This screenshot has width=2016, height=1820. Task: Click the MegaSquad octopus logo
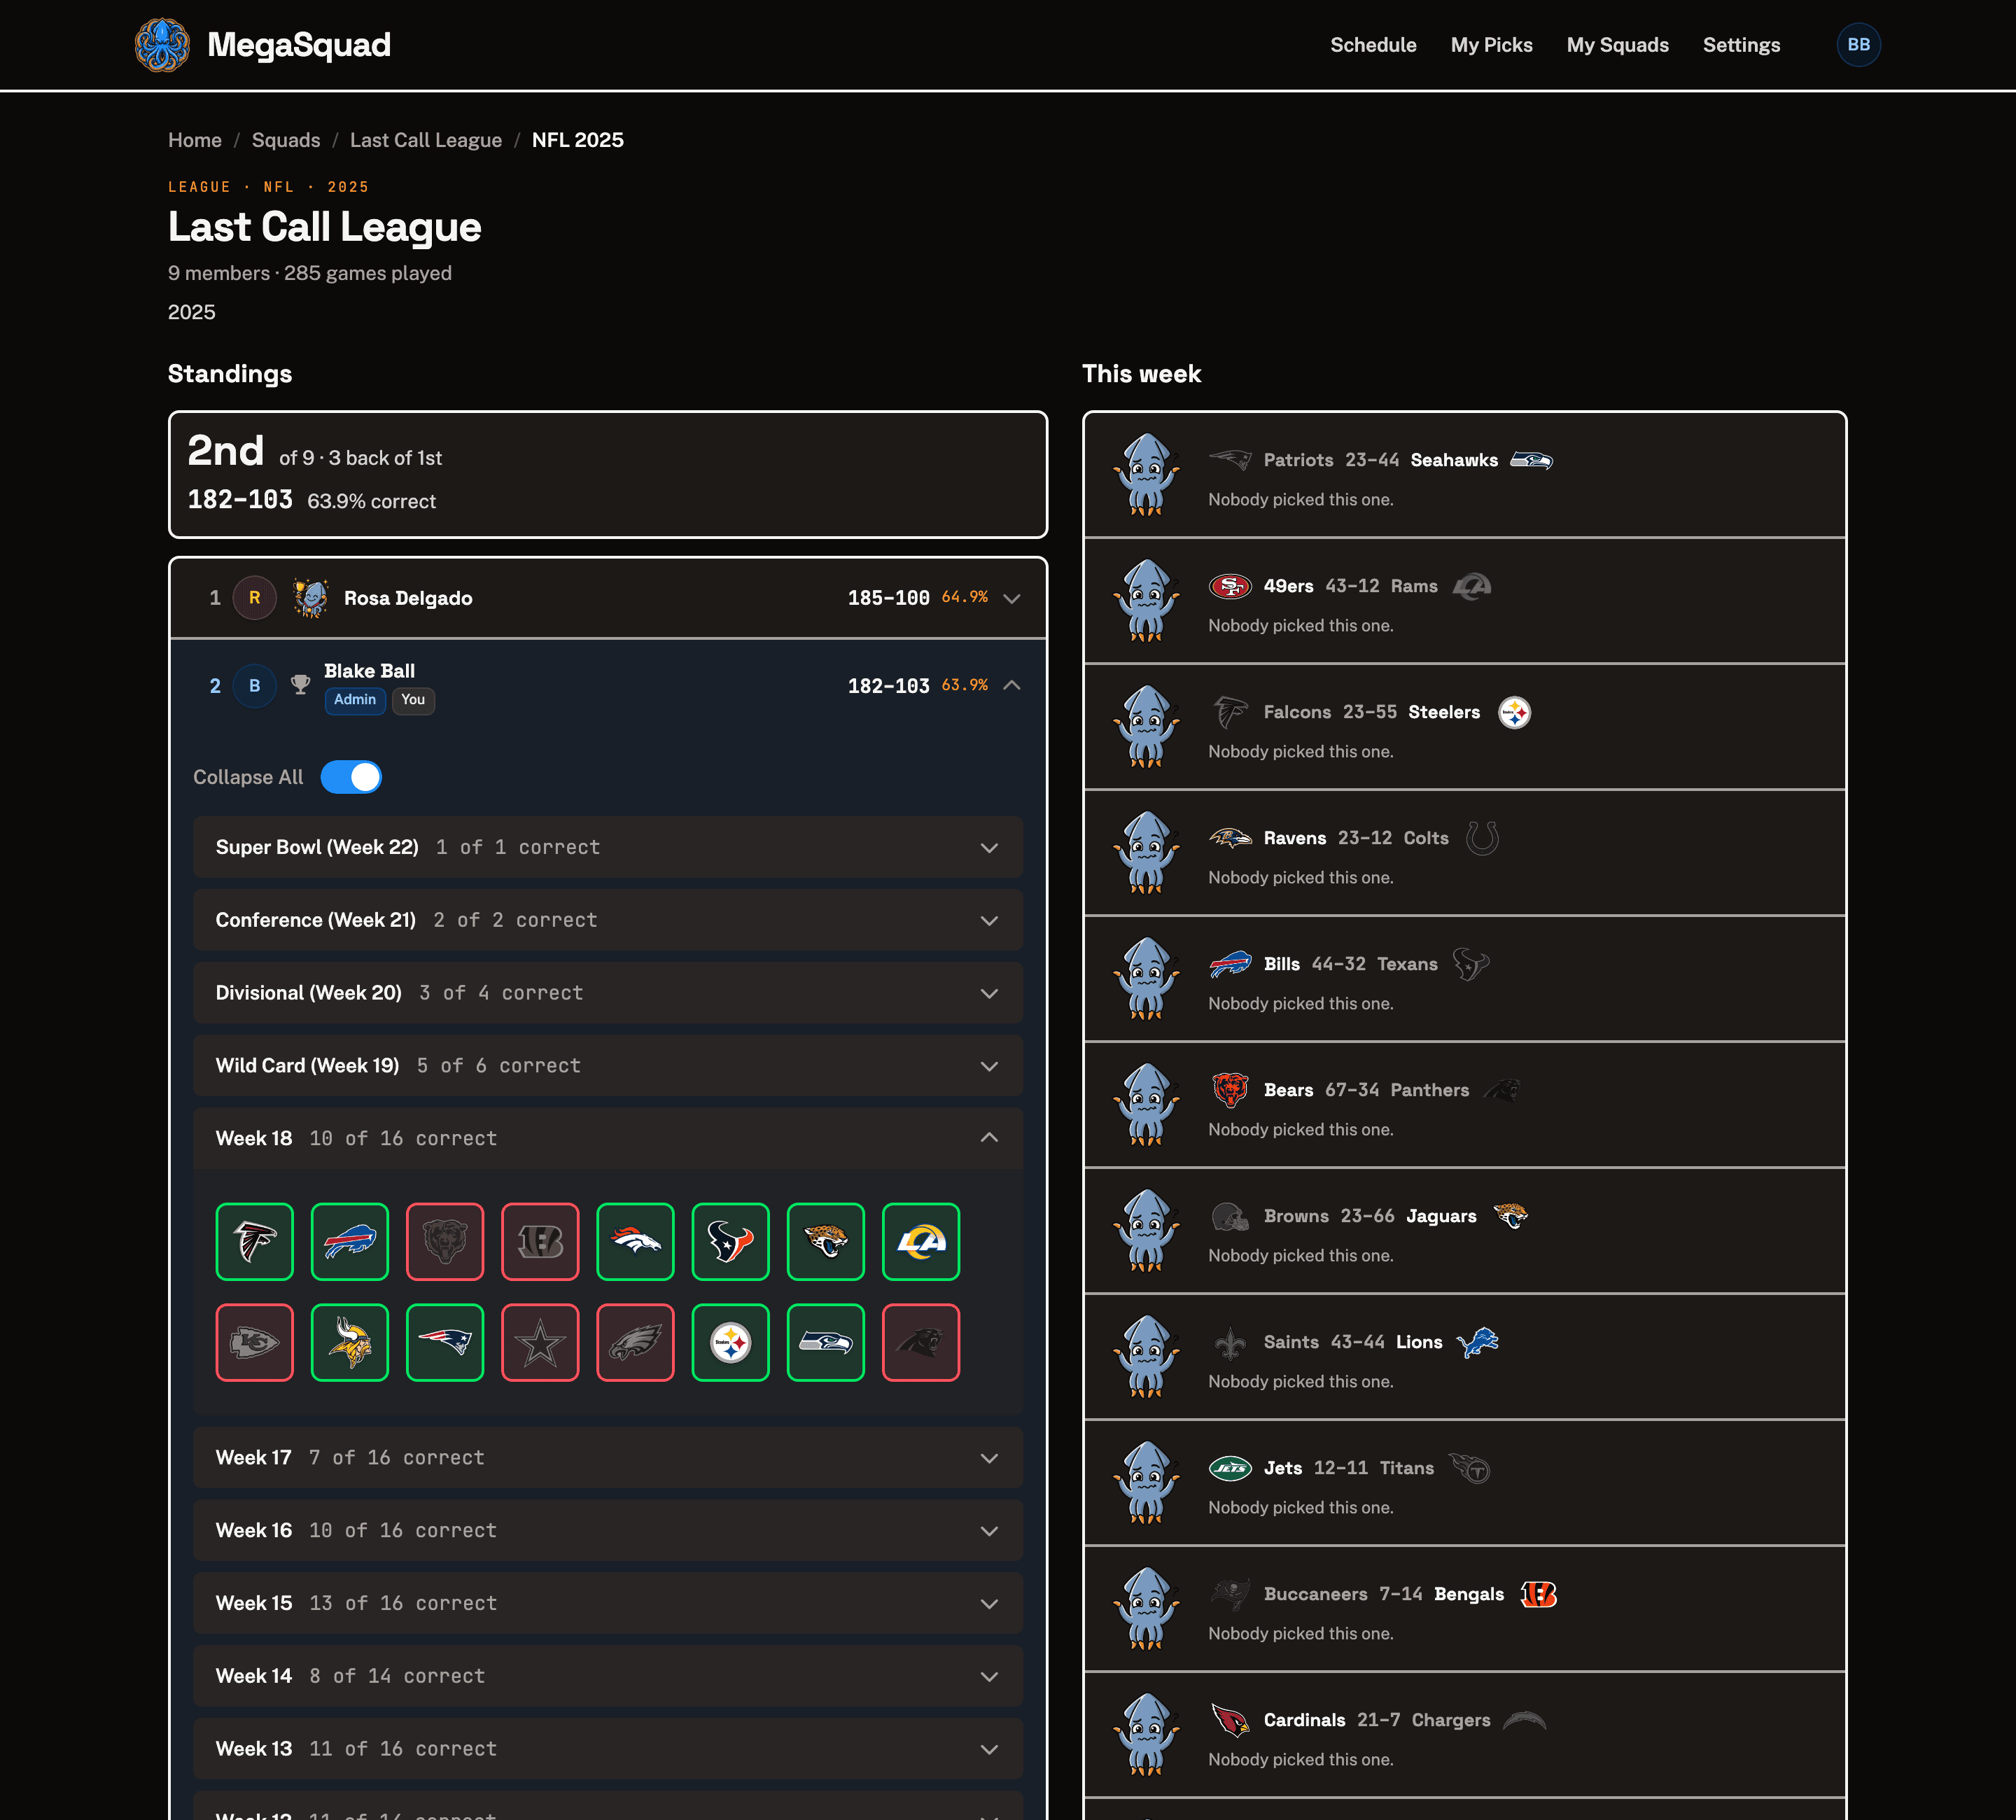(162, 45)
